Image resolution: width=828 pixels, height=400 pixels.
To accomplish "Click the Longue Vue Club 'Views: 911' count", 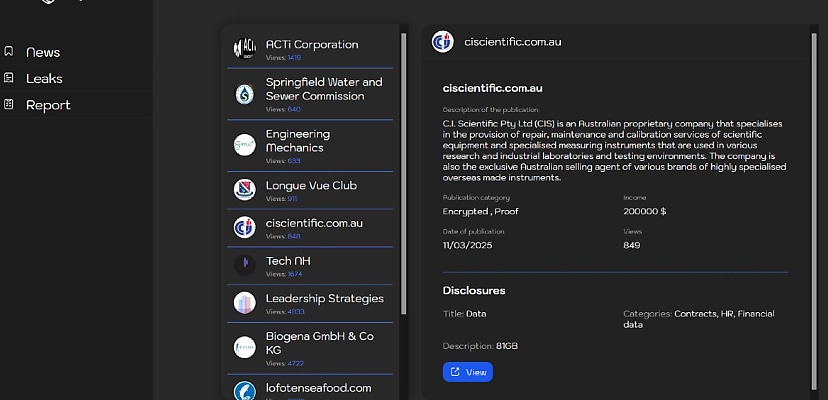I will click(281, 199).
